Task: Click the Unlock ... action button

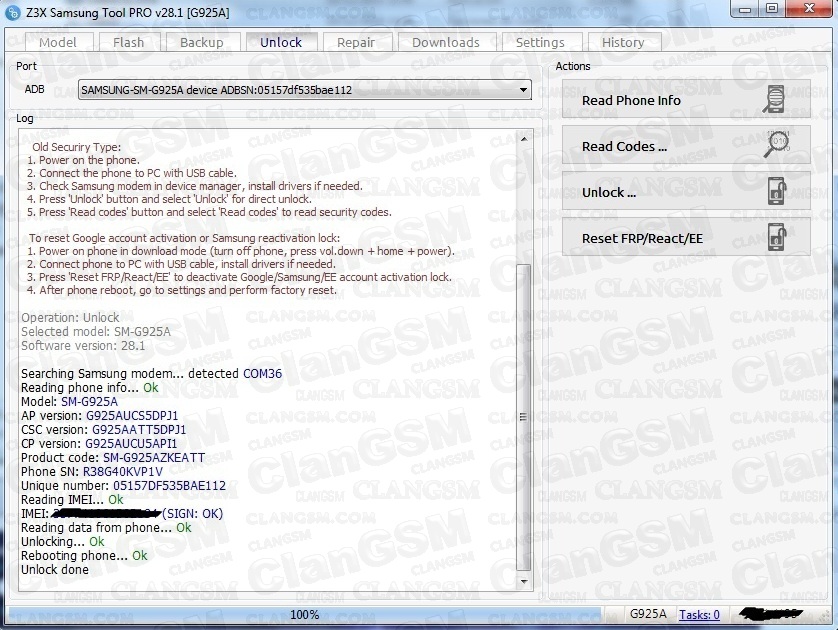Action: click(x=686, y=191)
